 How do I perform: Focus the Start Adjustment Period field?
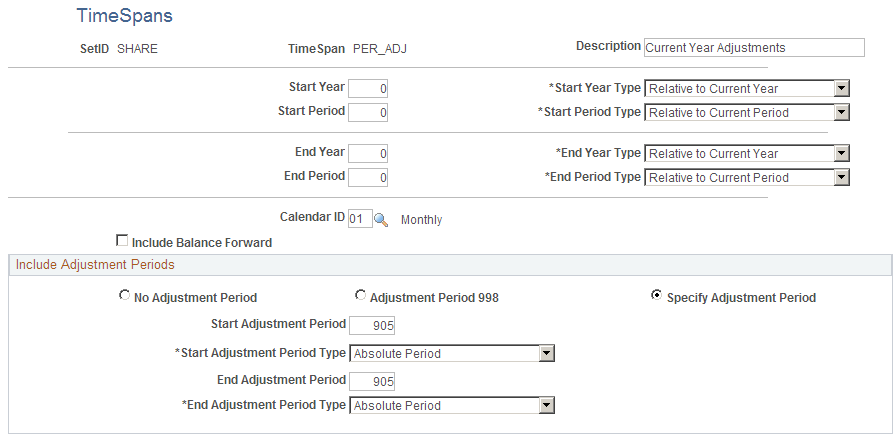[x=372, y=325]
